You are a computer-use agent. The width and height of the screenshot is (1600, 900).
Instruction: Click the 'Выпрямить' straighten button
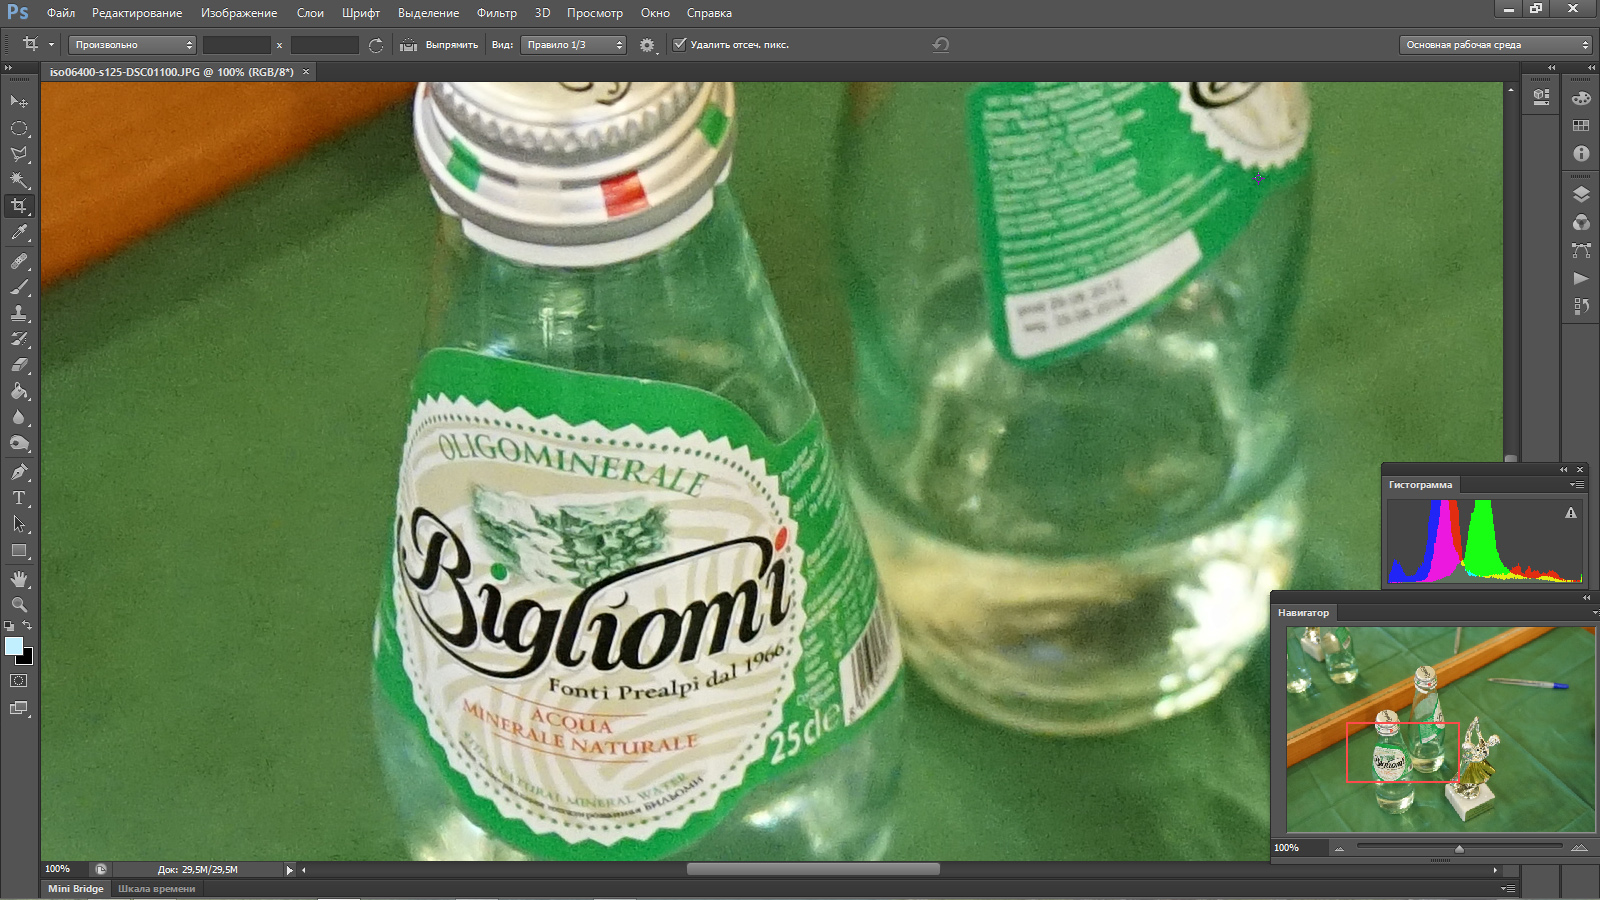coord(451,45)
